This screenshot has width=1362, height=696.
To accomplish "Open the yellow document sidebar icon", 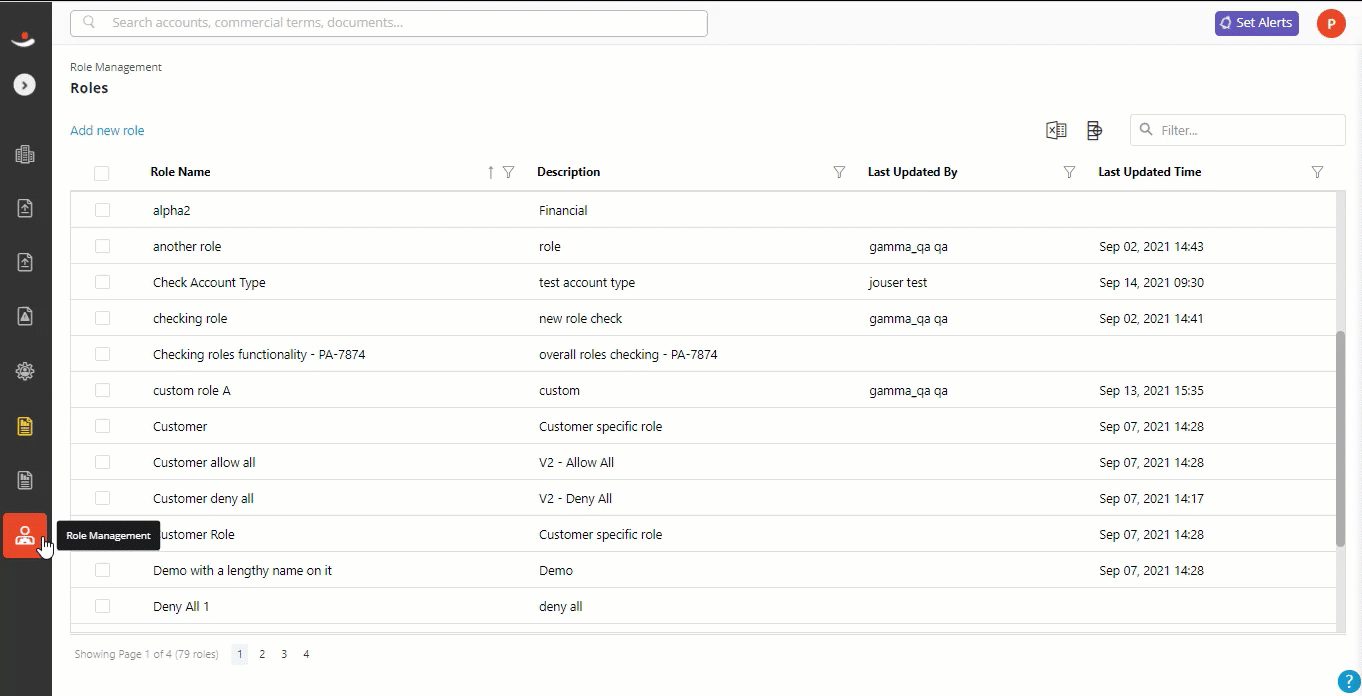I will click(25, 426).
